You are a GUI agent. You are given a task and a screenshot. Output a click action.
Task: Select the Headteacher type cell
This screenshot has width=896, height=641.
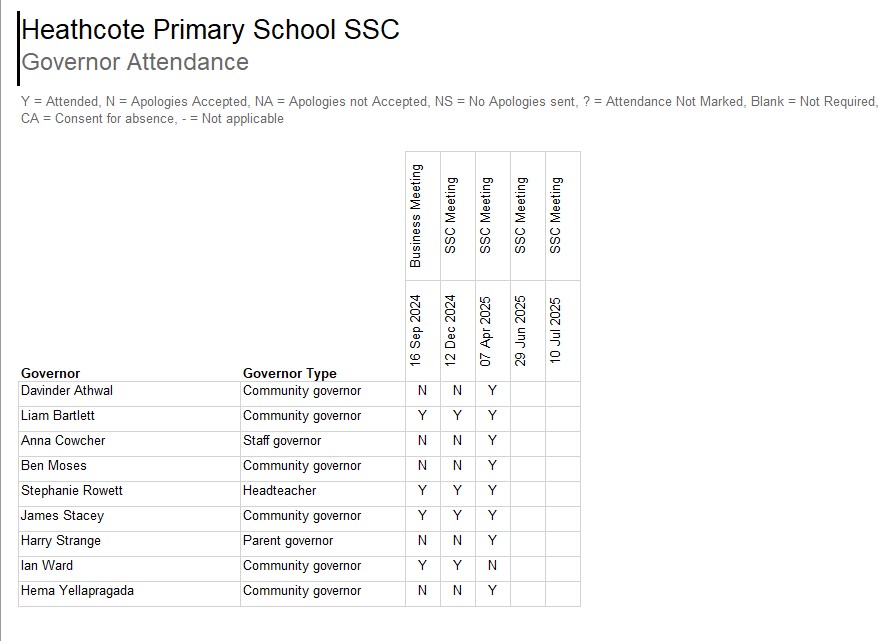(x=280, y=491)
